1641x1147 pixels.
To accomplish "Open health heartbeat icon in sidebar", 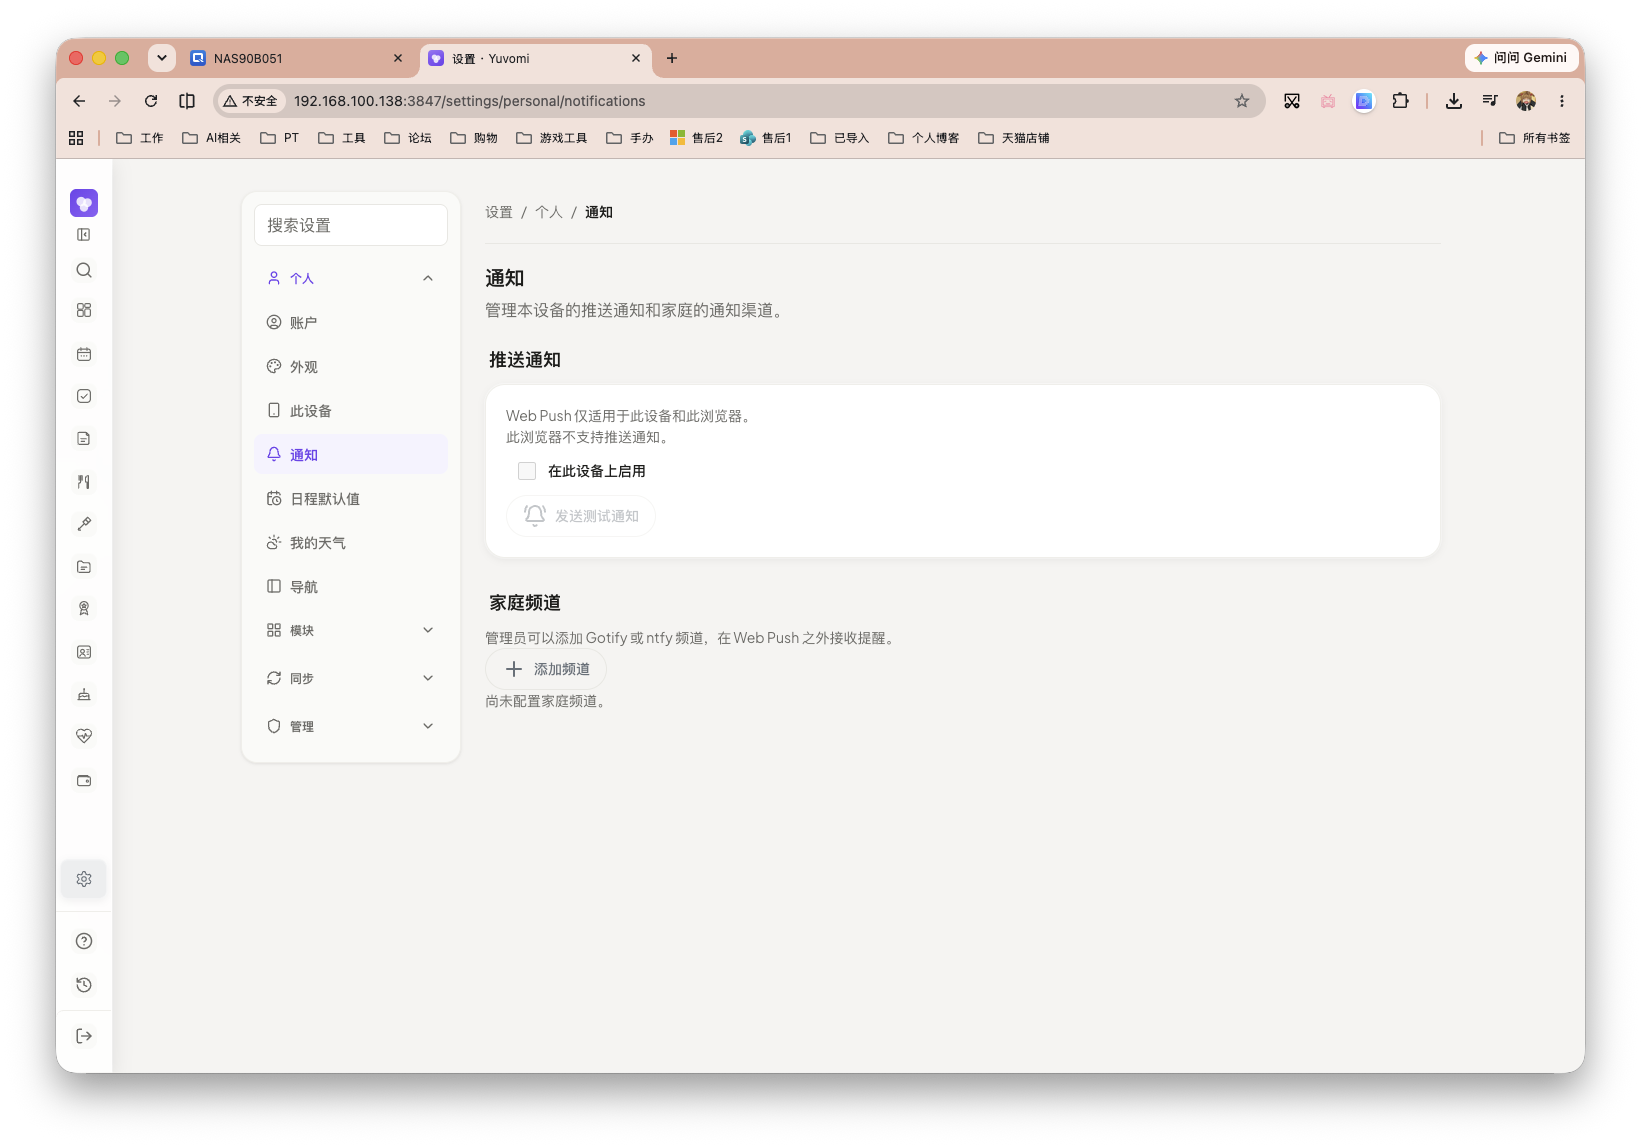I will click(x=84, y=736).
